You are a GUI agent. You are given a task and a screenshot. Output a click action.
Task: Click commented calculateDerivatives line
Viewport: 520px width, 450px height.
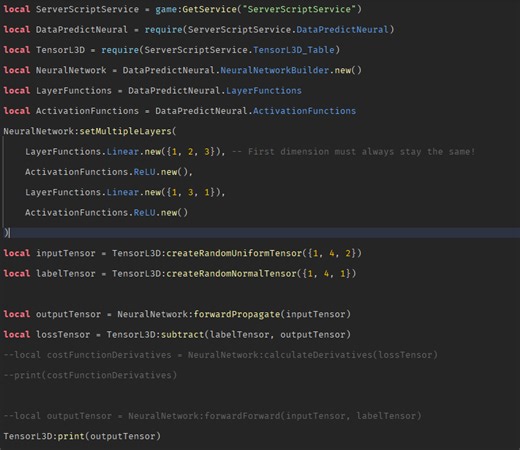coord(220,355)
